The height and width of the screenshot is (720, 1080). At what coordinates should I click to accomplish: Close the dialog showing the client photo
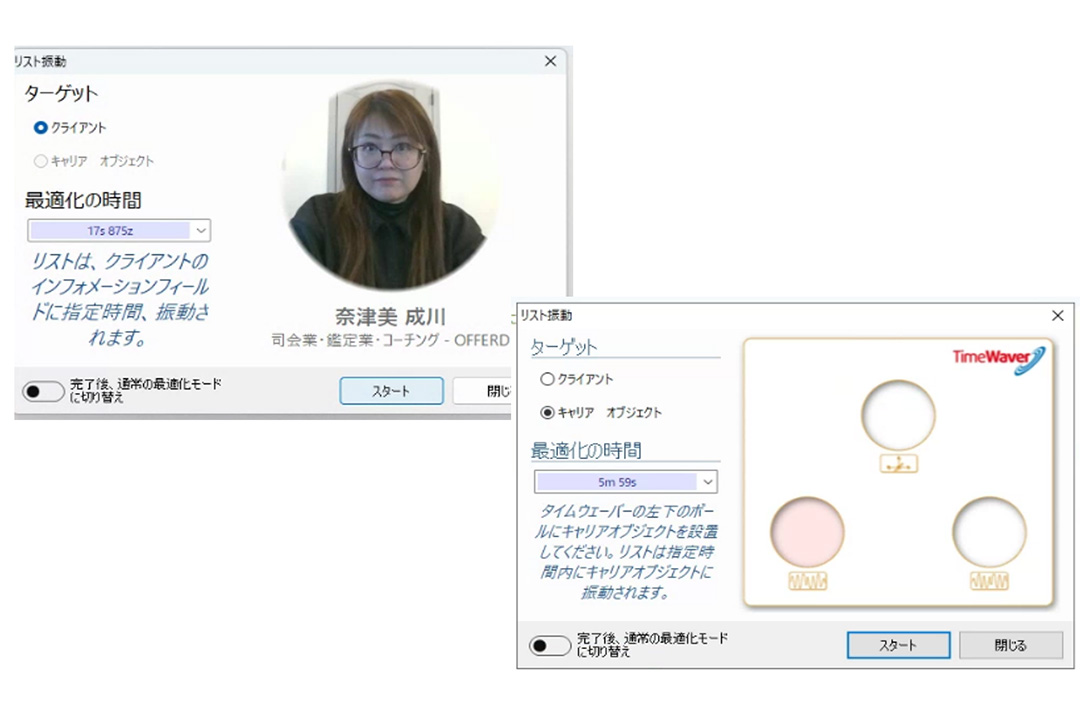[550, 61]
